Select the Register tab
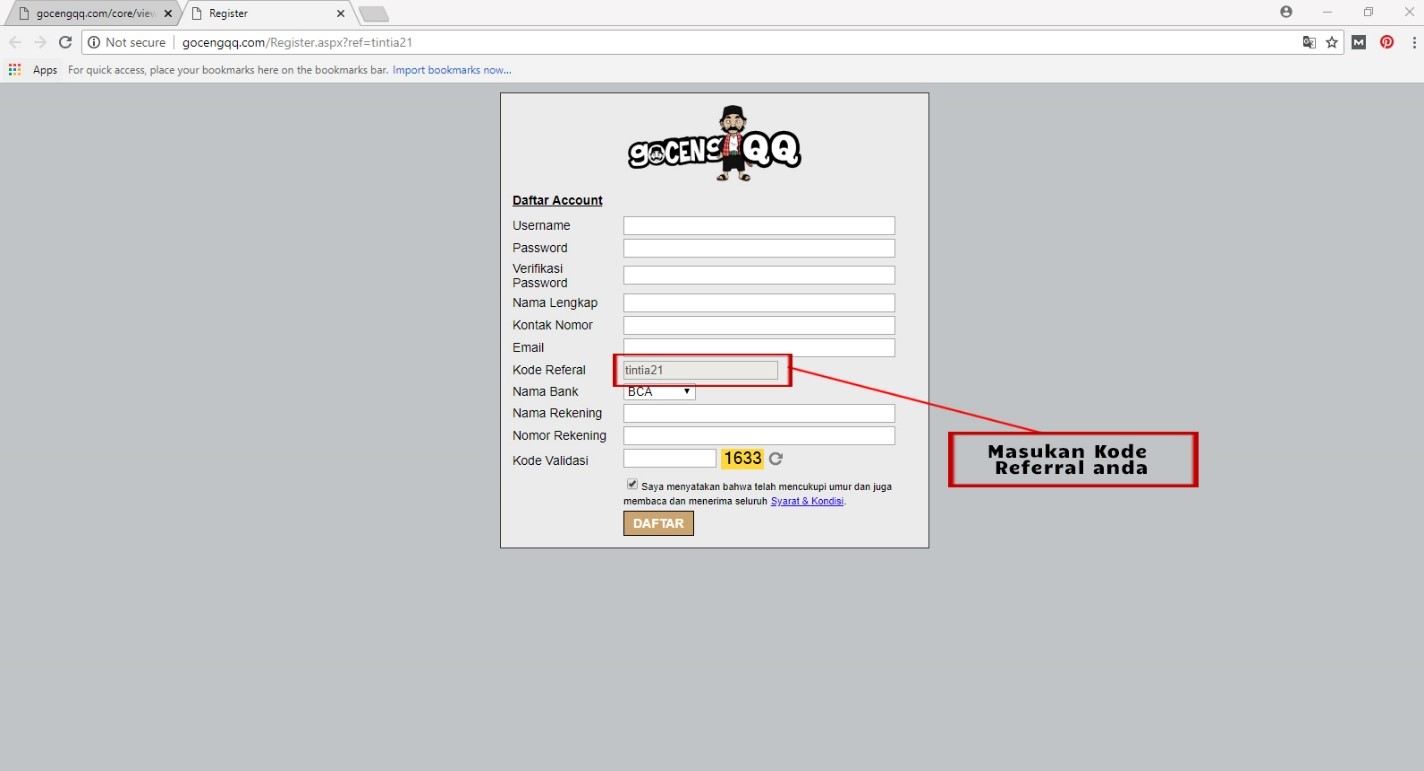 click(x=265, y=14)
